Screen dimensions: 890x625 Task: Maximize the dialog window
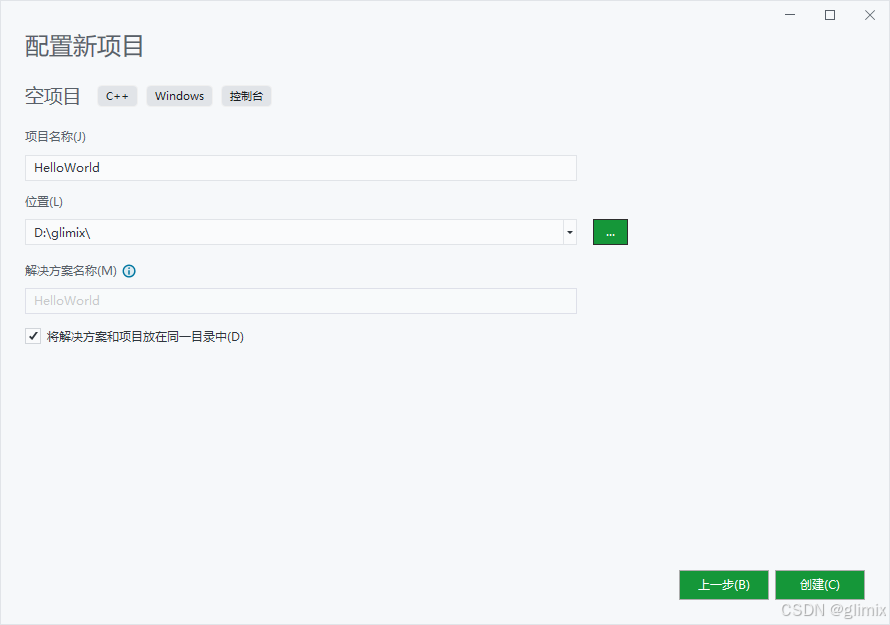[x=829, y=15]
